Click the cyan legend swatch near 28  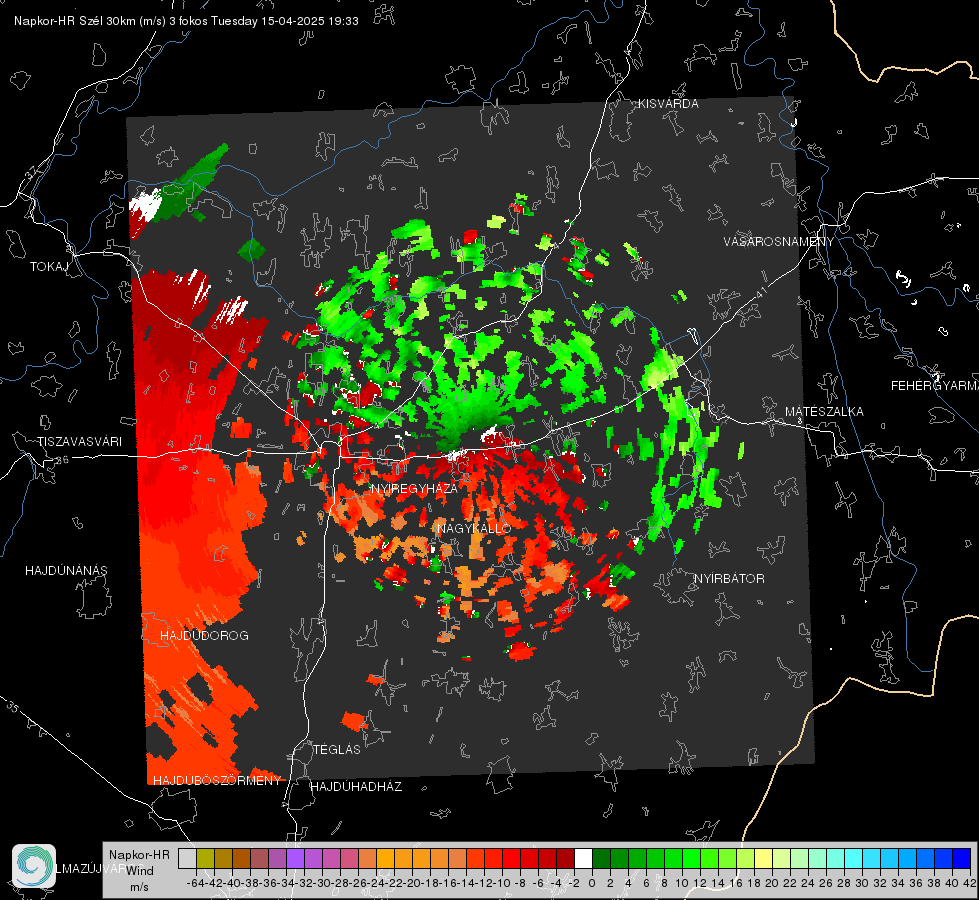coord(854,858)
